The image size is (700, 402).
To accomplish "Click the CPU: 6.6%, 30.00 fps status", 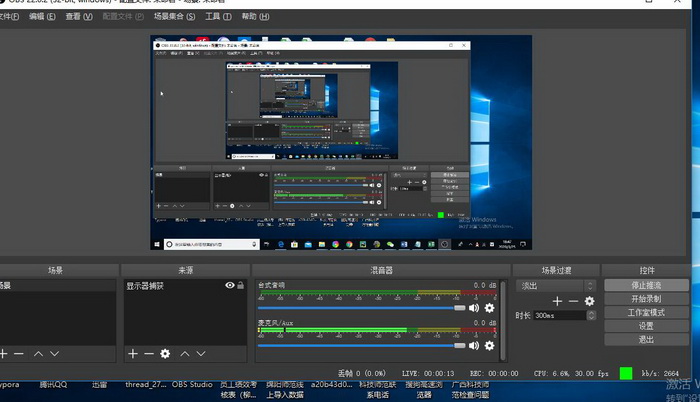I will 571,373.
